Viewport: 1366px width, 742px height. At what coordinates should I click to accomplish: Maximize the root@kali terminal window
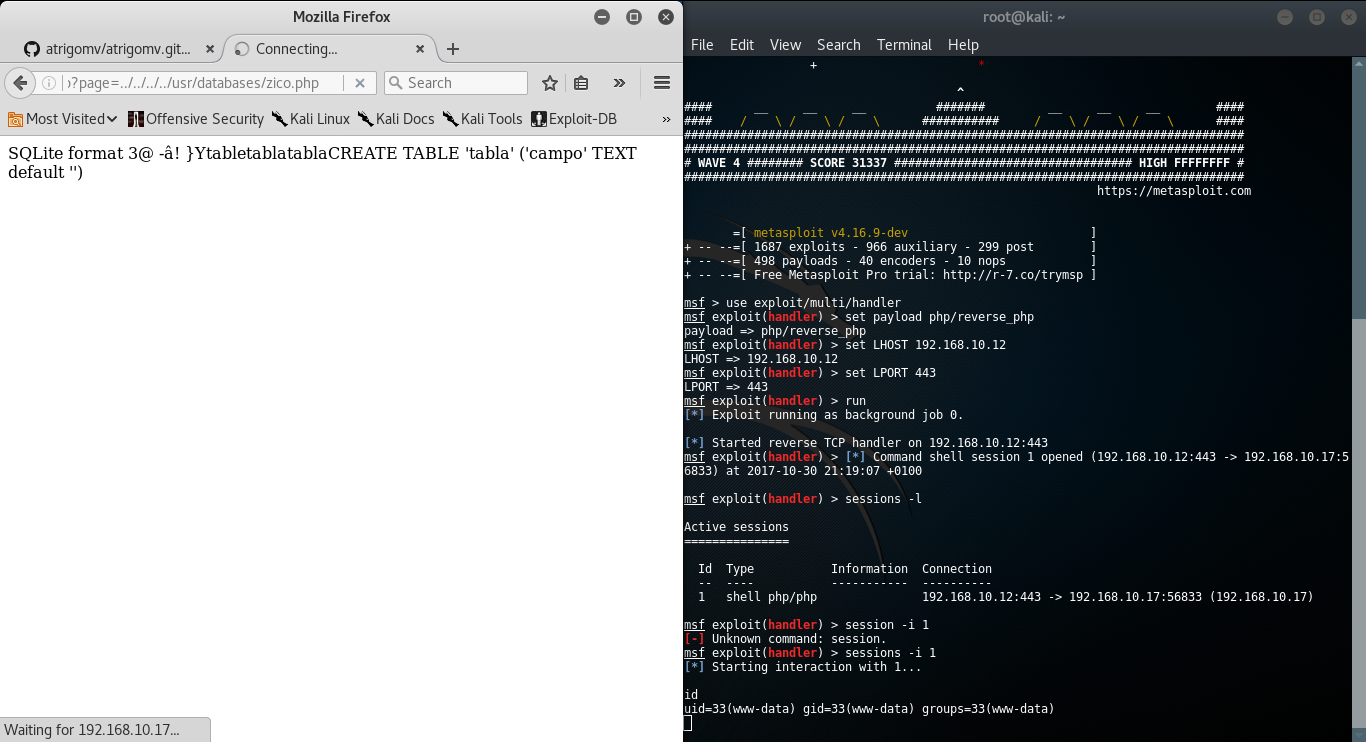[1317, 17]
